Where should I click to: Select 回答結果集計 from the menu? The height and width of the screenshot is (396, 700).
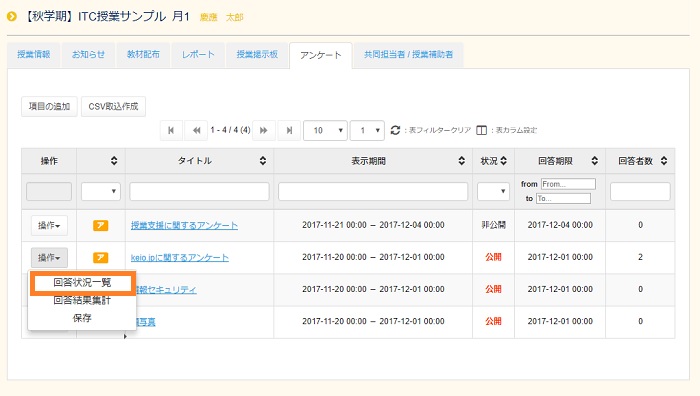click(x=82, y=300)
